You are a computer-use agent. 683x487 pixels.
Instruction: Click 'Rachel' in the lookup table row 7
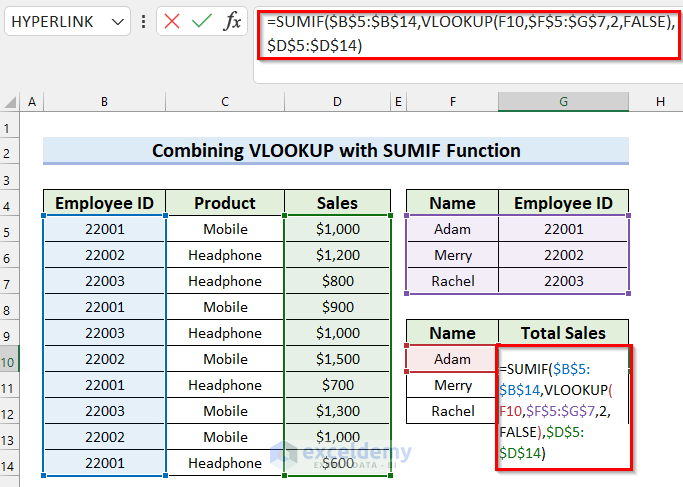point(453,281)
